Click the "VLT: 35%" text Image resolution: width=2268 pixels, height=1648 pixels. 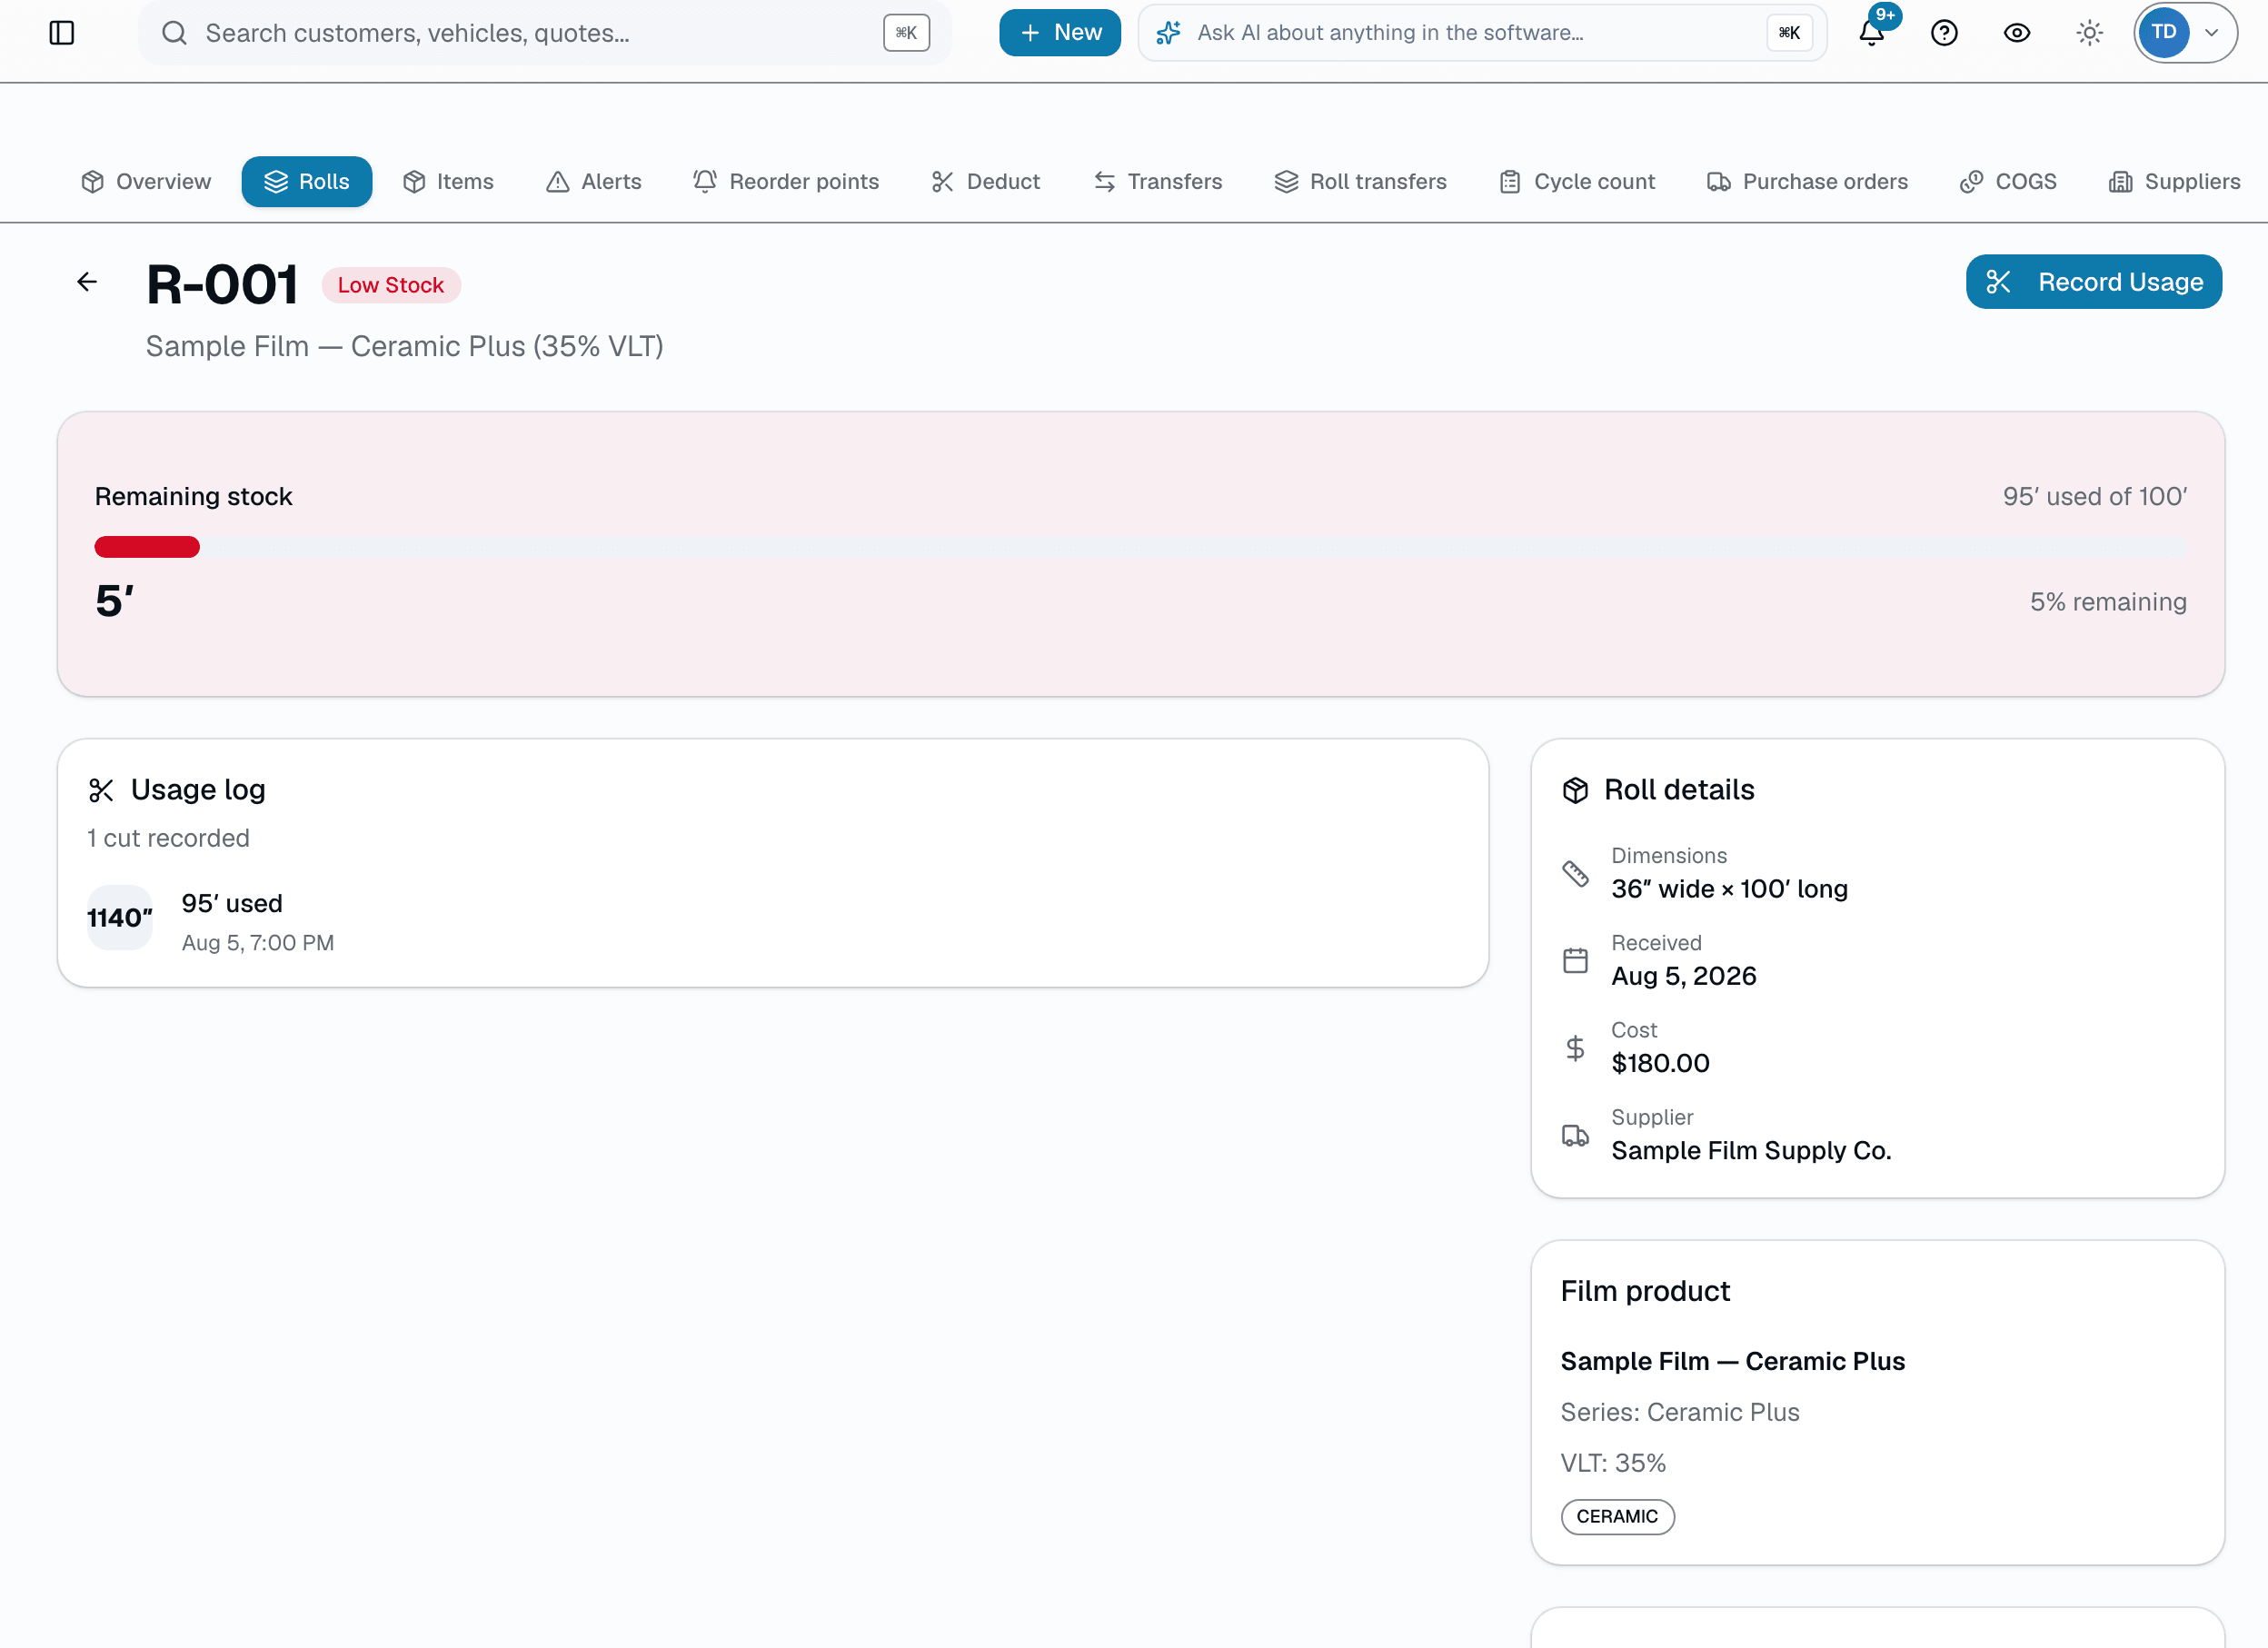pyautogui.click(x=1613, y=1463)
